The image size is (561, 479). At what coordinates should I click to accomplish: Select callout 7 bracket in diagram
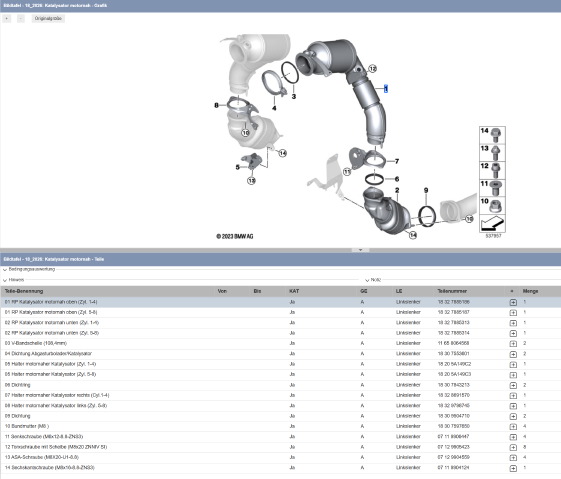coord(397,161)
